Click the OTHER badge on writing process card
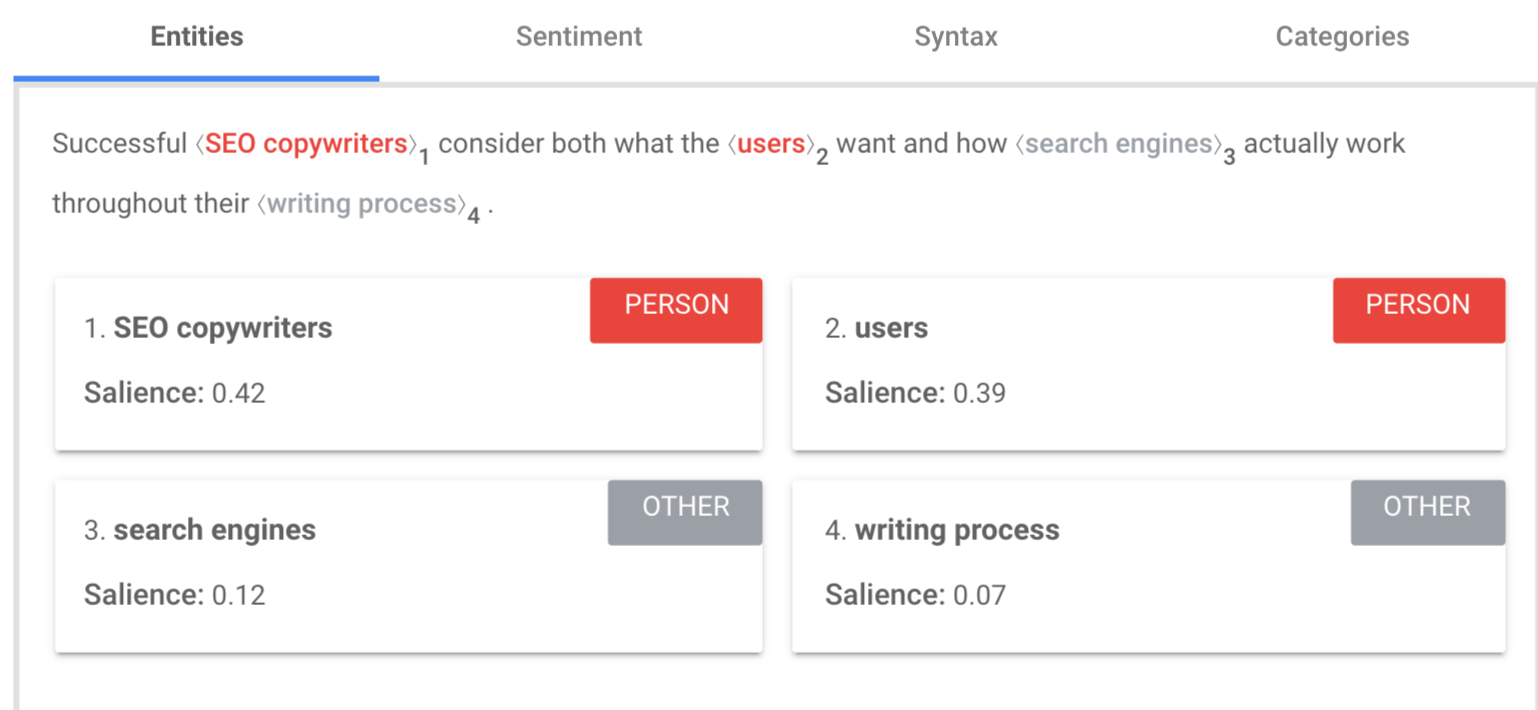 (x=1427, y=507)
